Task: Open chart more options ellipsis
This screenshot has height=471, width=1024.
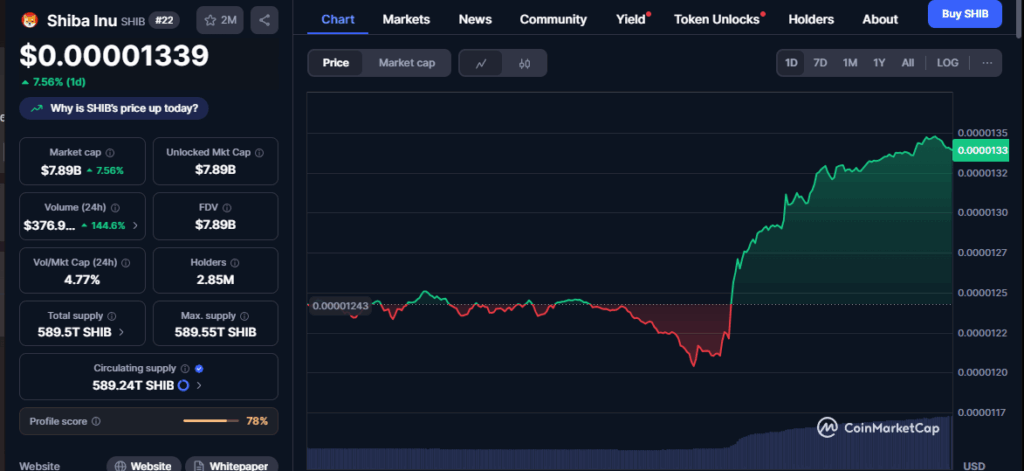Action: 987,63
